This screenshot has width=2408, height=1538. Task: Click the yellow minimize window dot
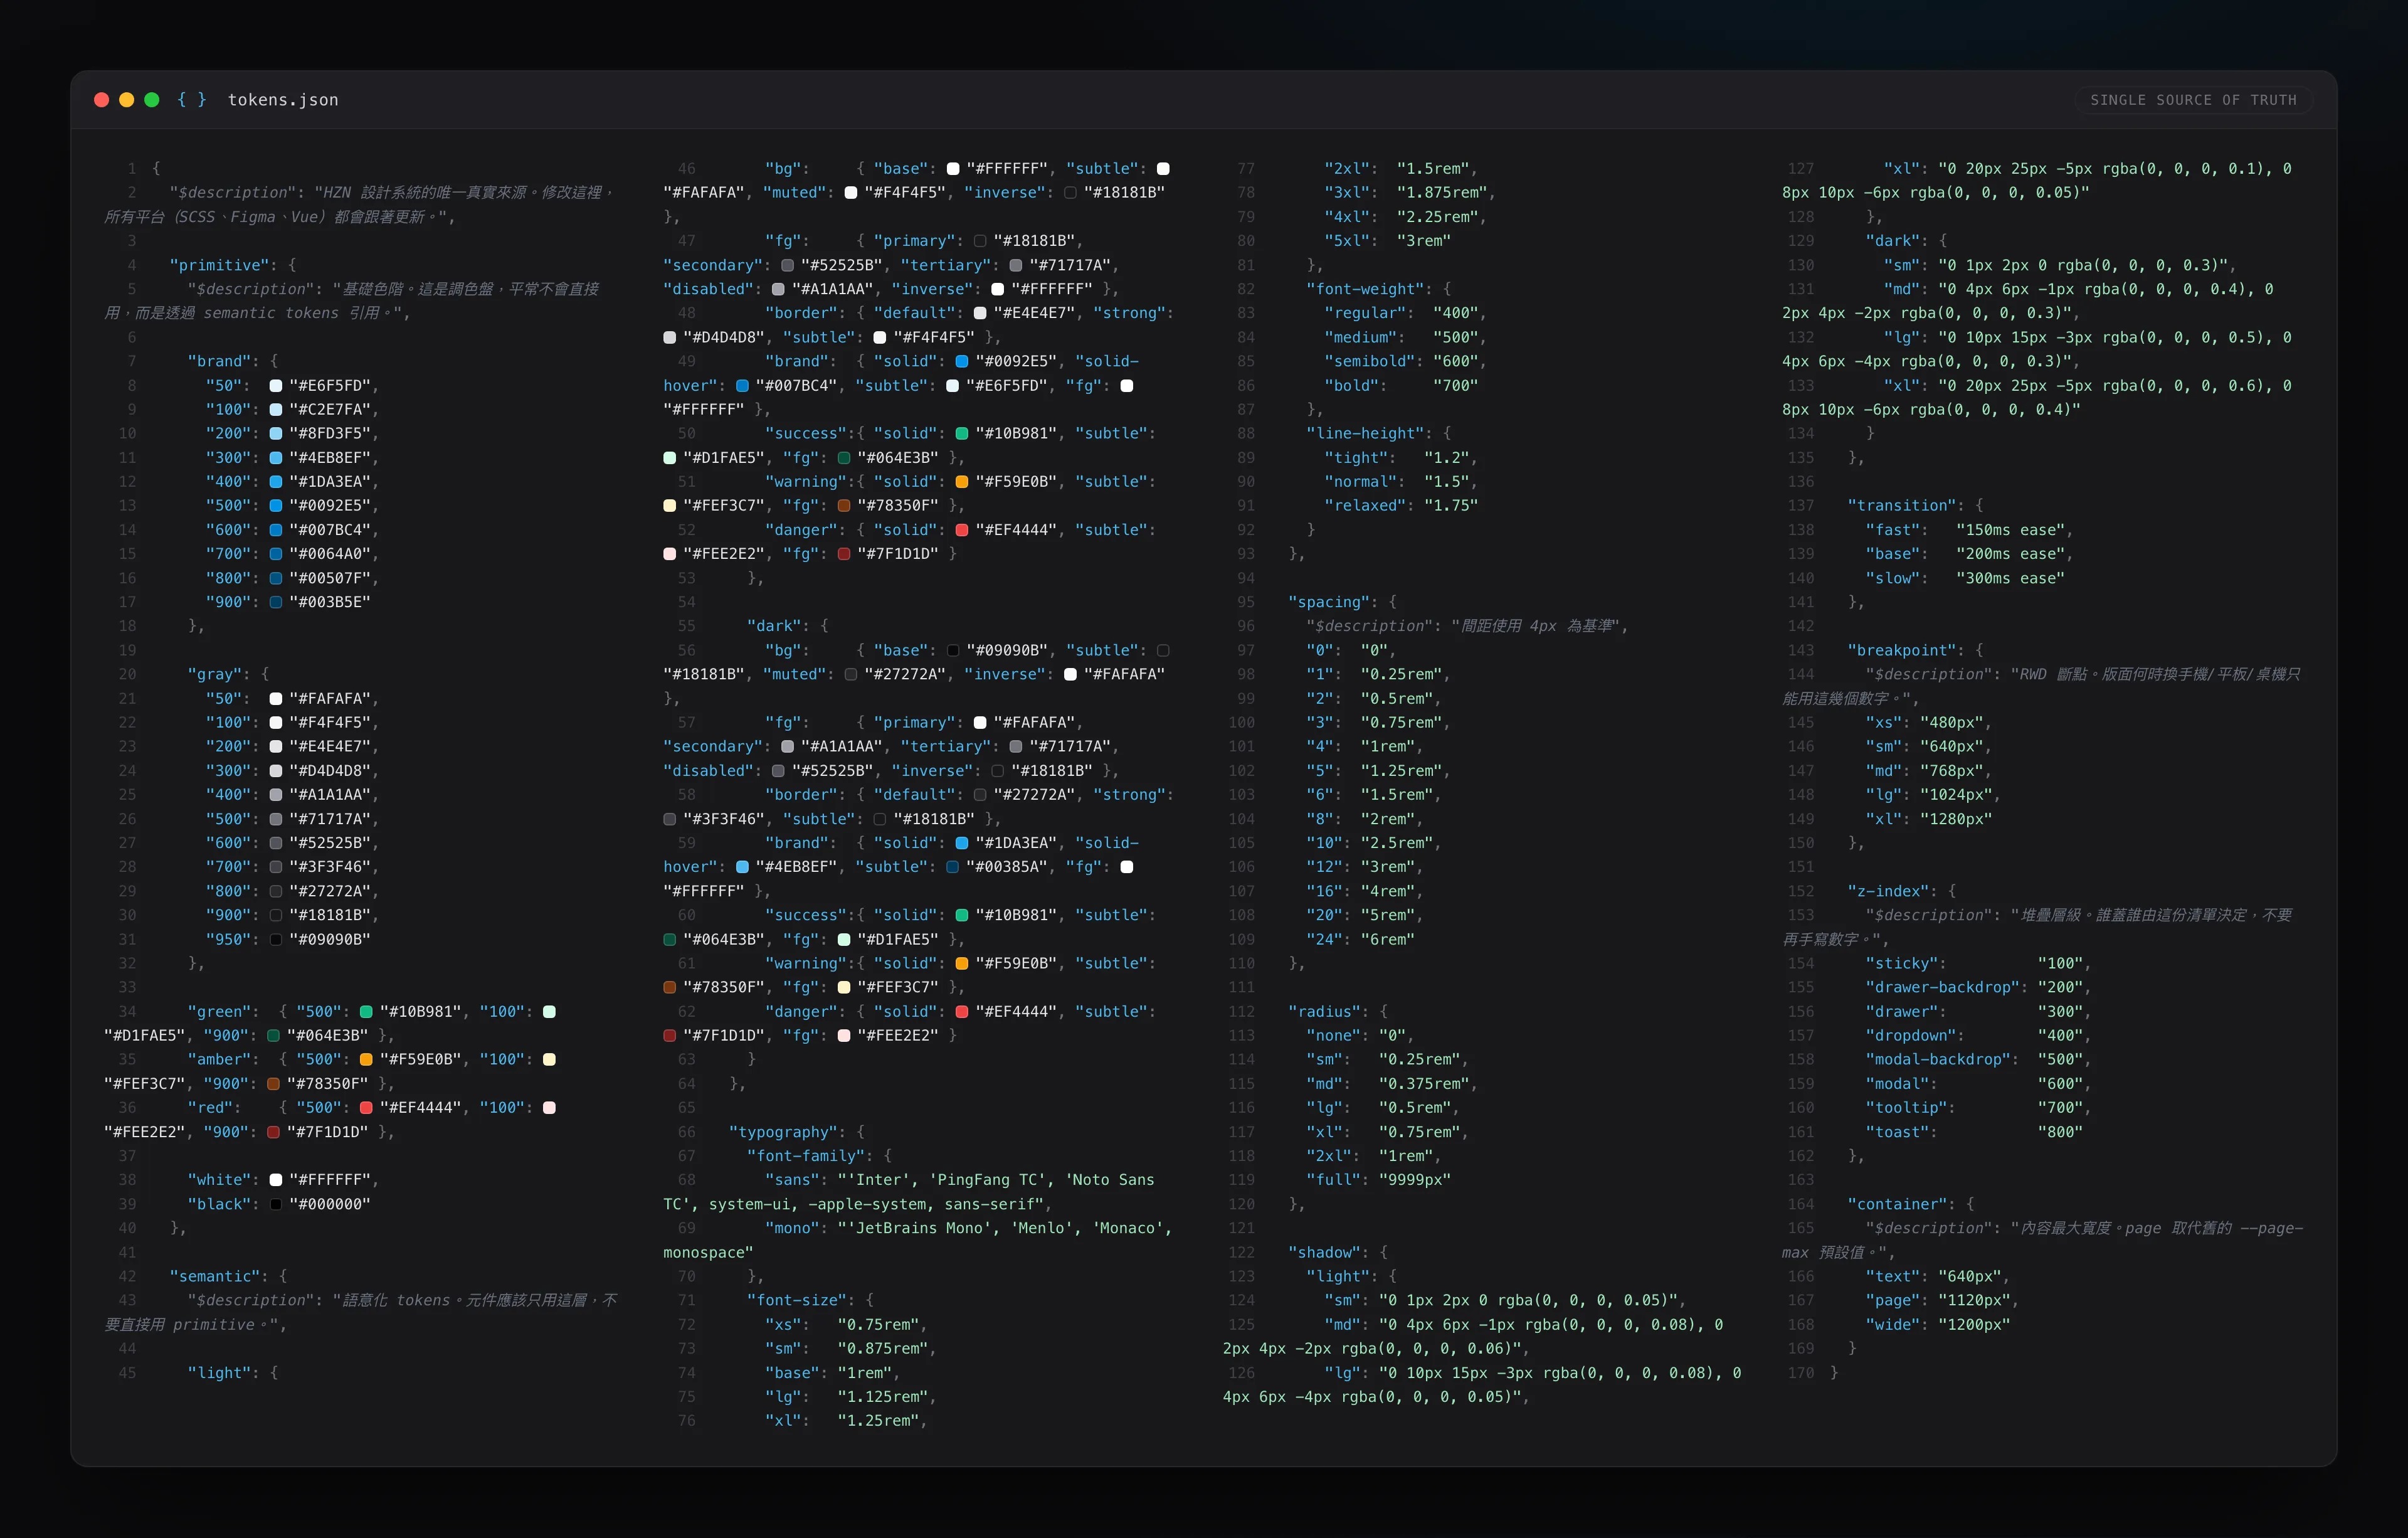[x=127, y=100]
